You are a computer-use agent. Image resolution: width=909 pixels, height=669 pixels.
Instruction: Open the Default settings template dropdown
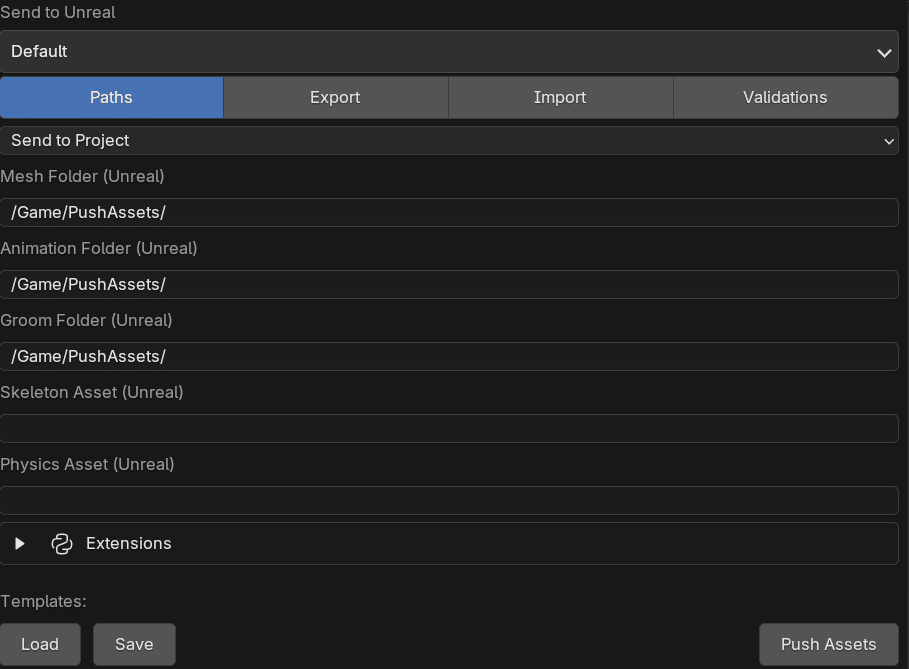point(449,51)
